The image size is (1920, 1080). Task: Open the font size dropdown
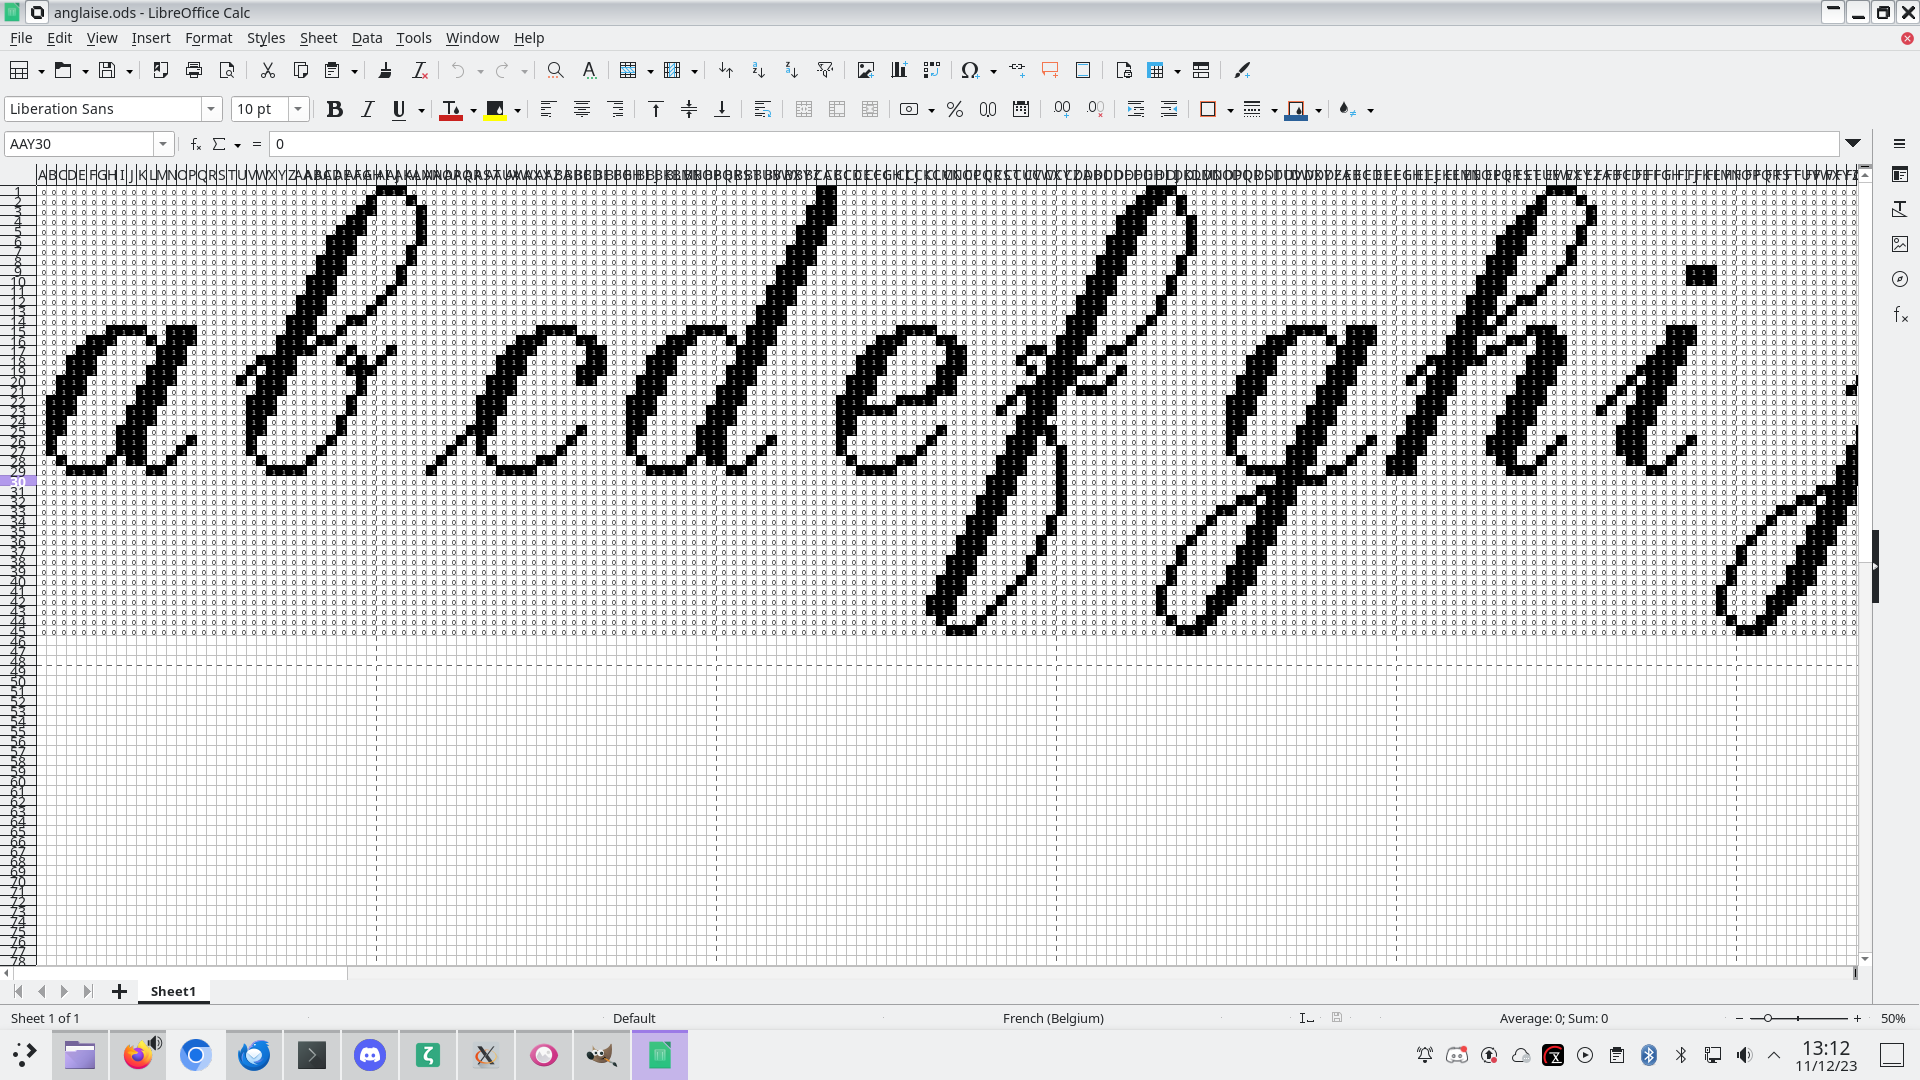point(297,109)
